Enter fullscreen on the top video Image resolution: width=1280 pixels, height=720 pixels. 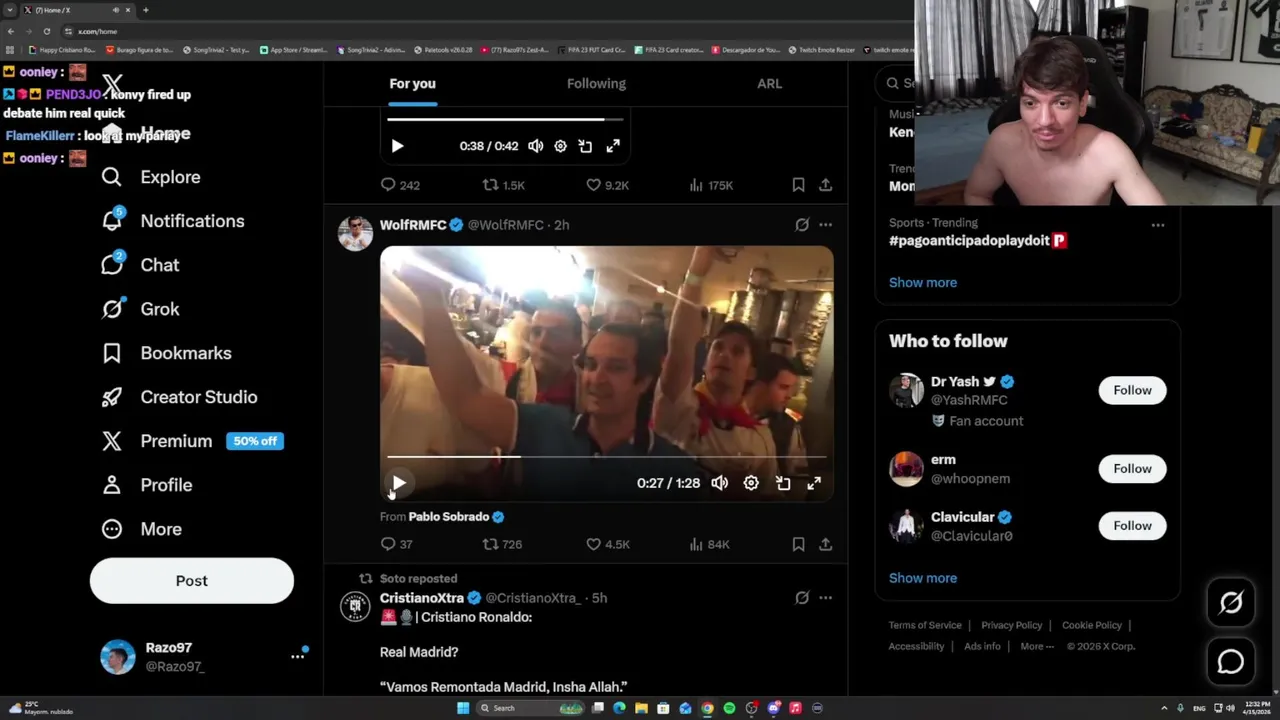coord(613,146)
